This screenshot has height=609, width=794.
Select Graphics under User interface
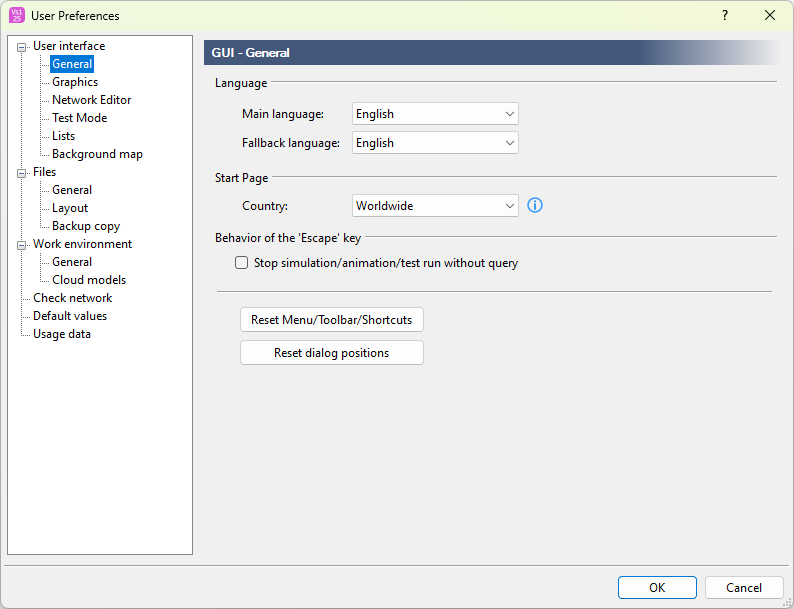coord(75,82)
